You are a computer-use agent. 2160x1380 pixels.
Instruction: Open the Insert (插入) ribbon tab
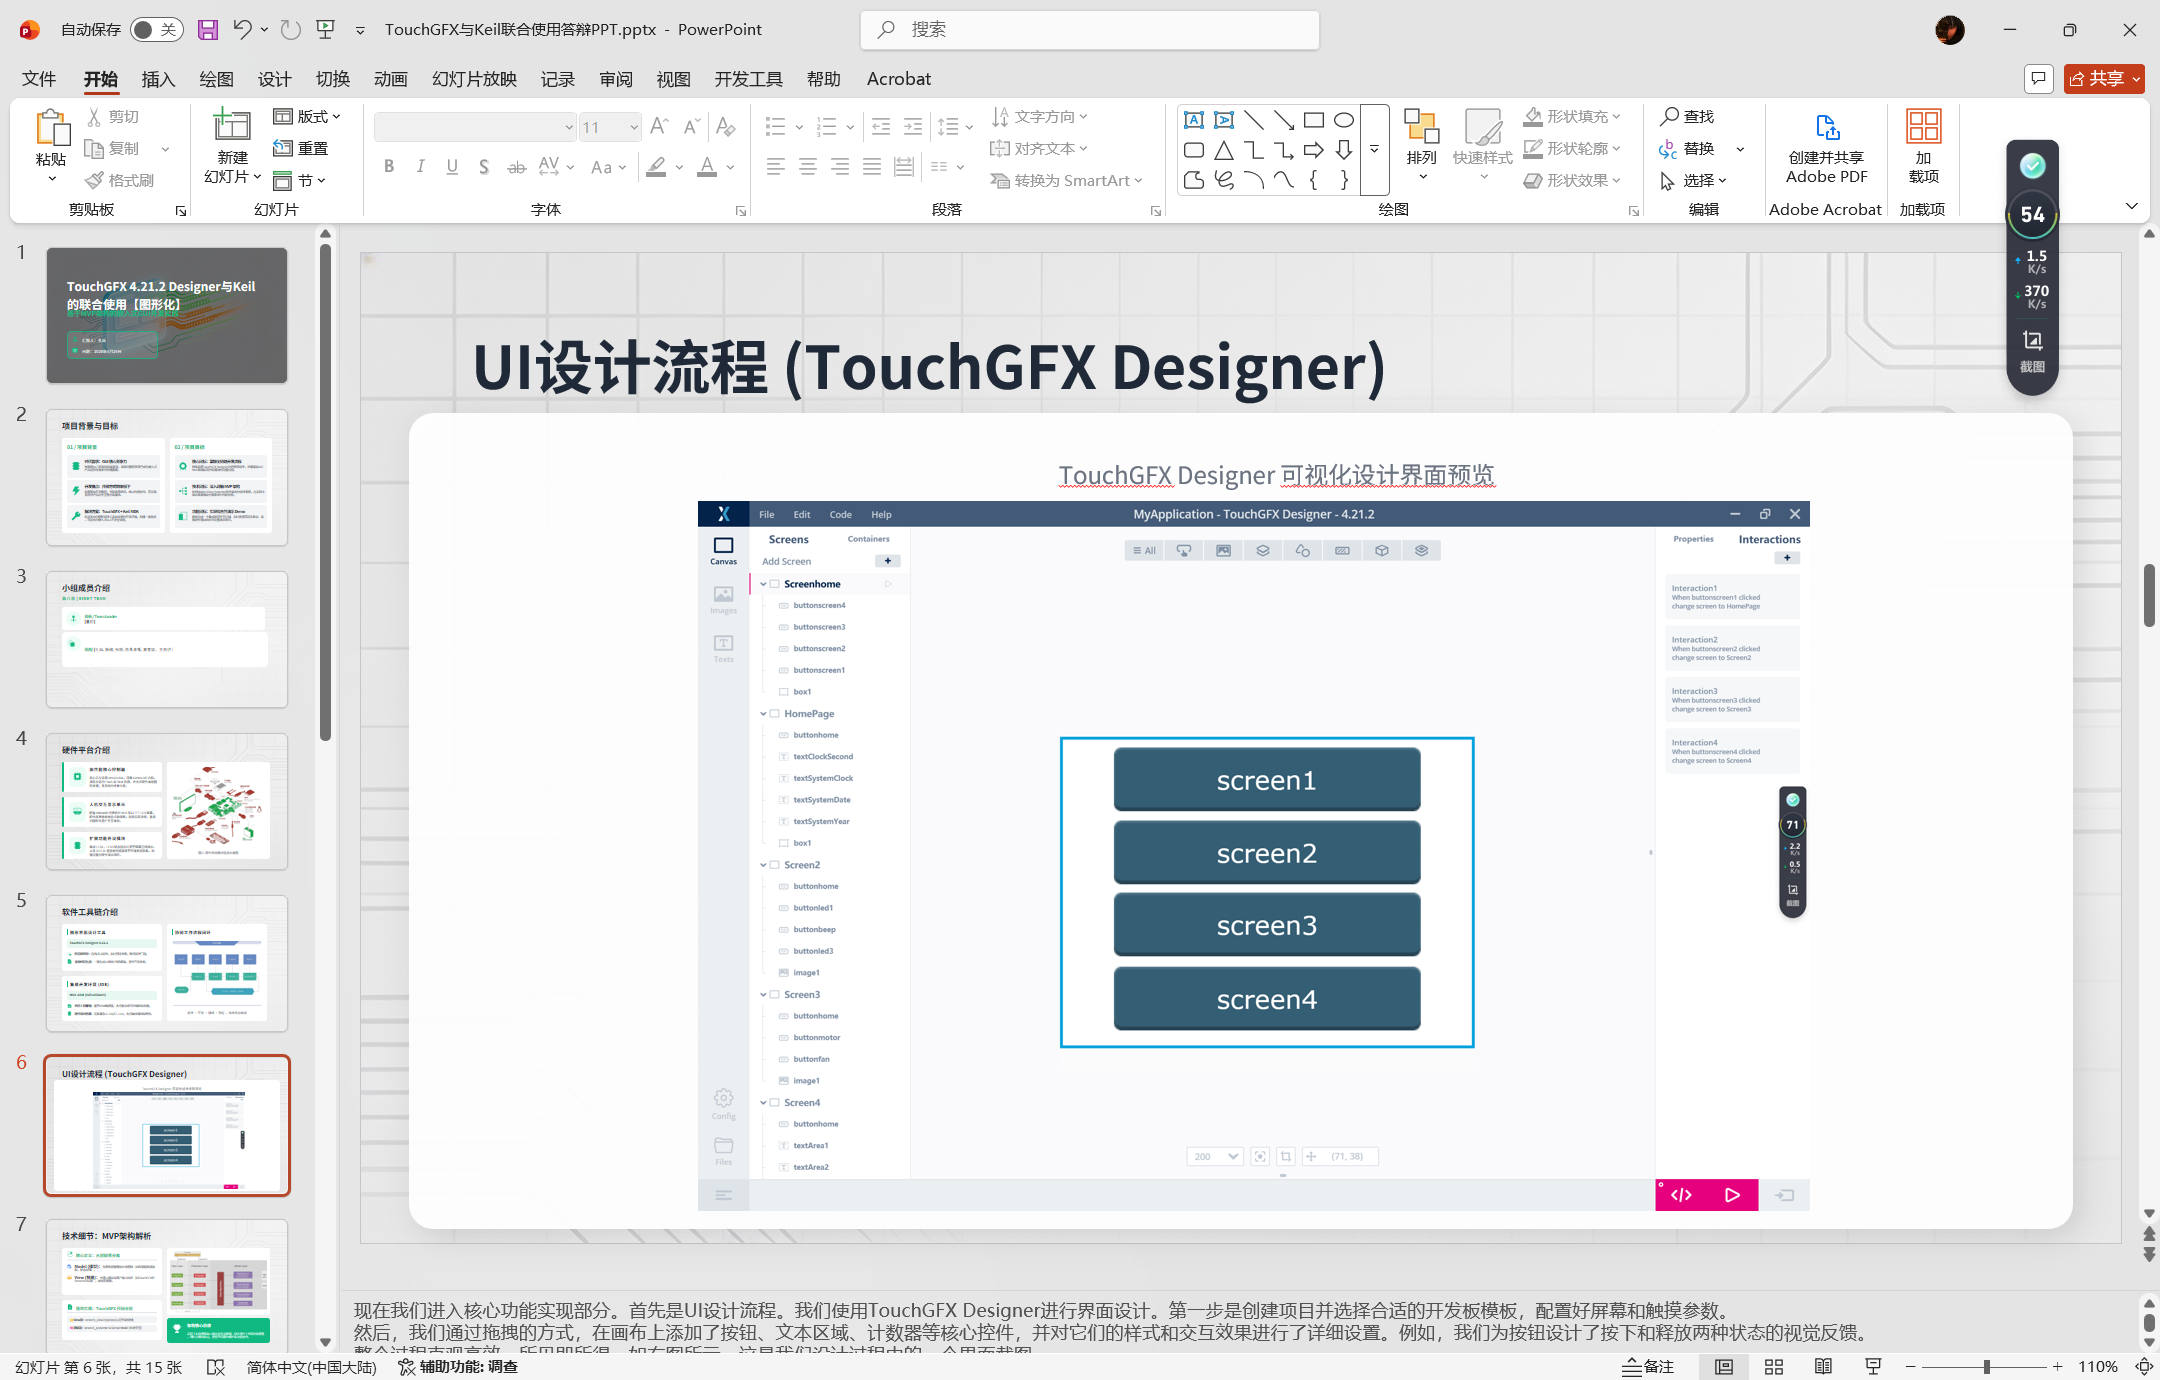158,79
